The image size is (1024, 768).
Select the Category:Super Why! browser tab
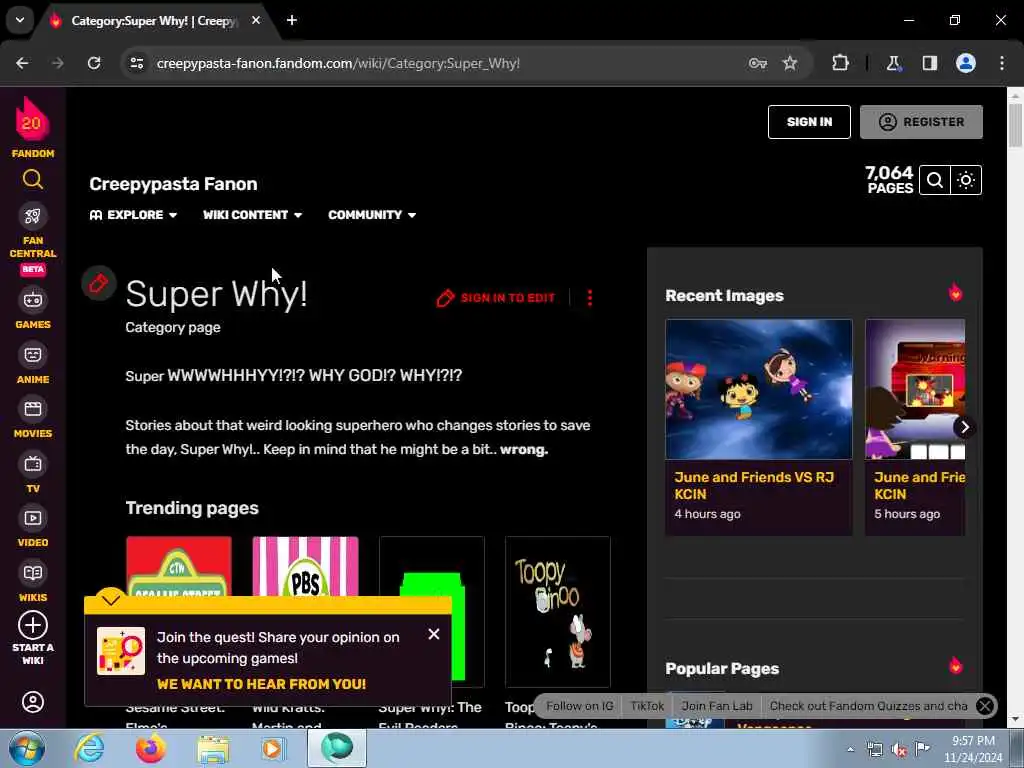[154, 21]
